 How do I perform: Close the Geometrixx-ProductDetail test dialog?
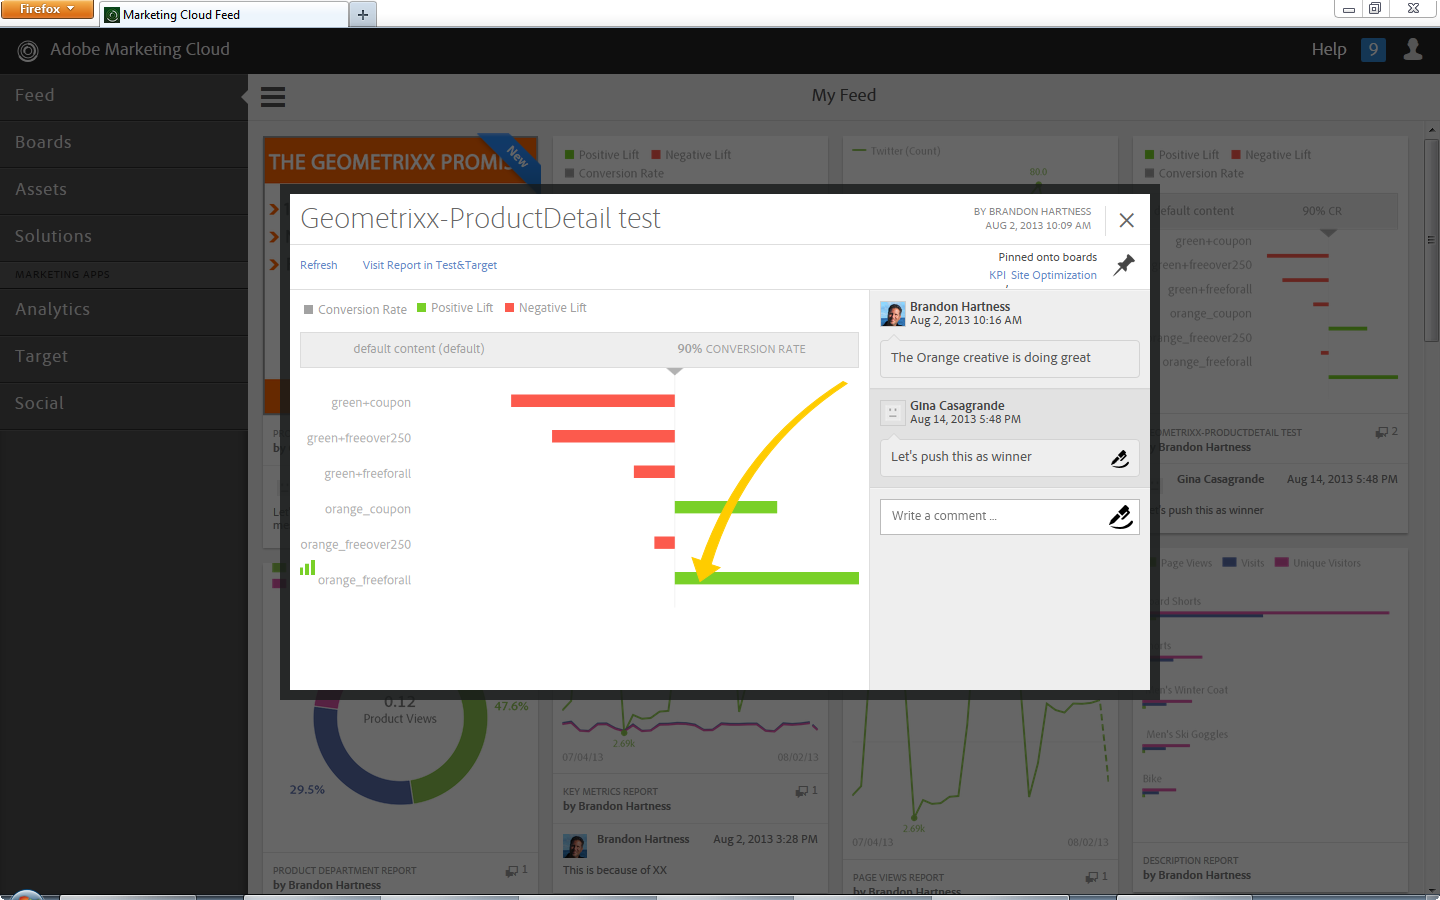point(1126,220)
